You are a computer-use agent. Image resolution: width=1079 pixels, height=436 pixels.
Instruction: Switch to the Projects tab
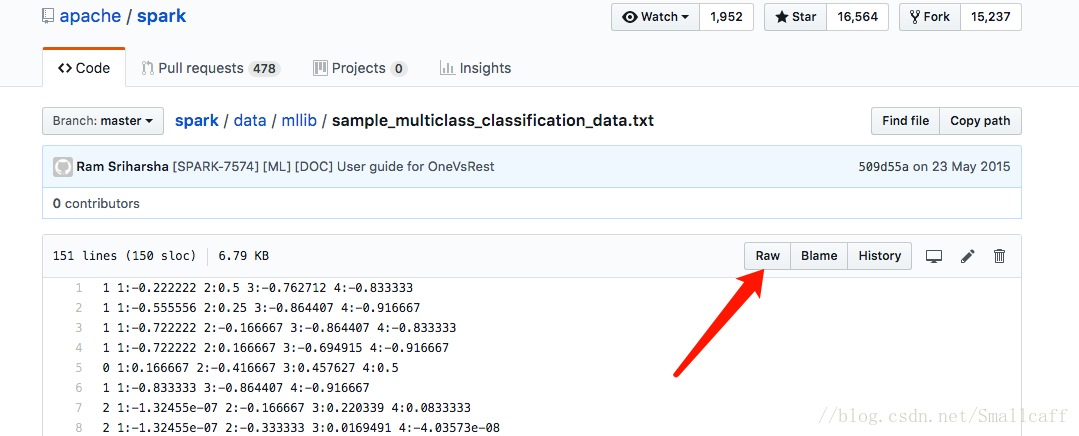pyautogui.click(x=360, y=68)
